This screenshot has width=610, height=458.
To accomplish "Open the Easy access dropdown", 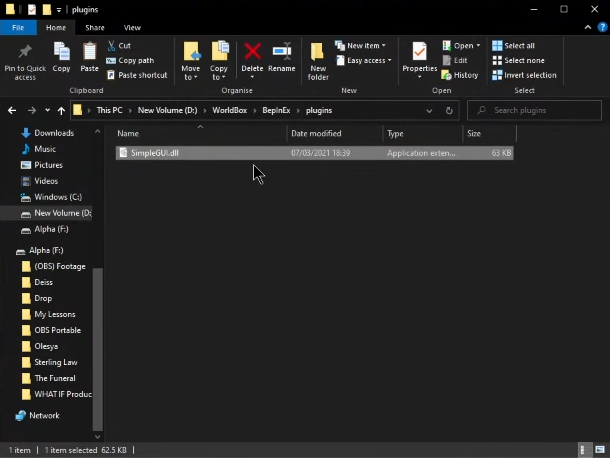I will pos(363,60).
